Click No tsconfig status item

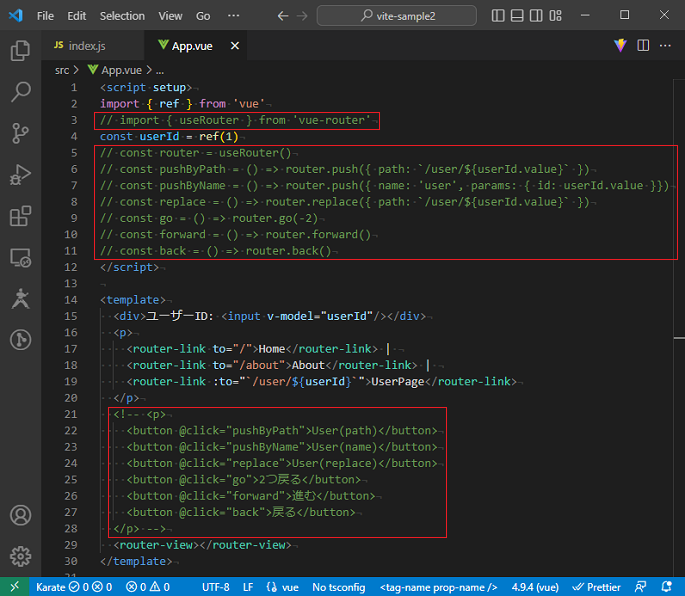tap(339, 587)
